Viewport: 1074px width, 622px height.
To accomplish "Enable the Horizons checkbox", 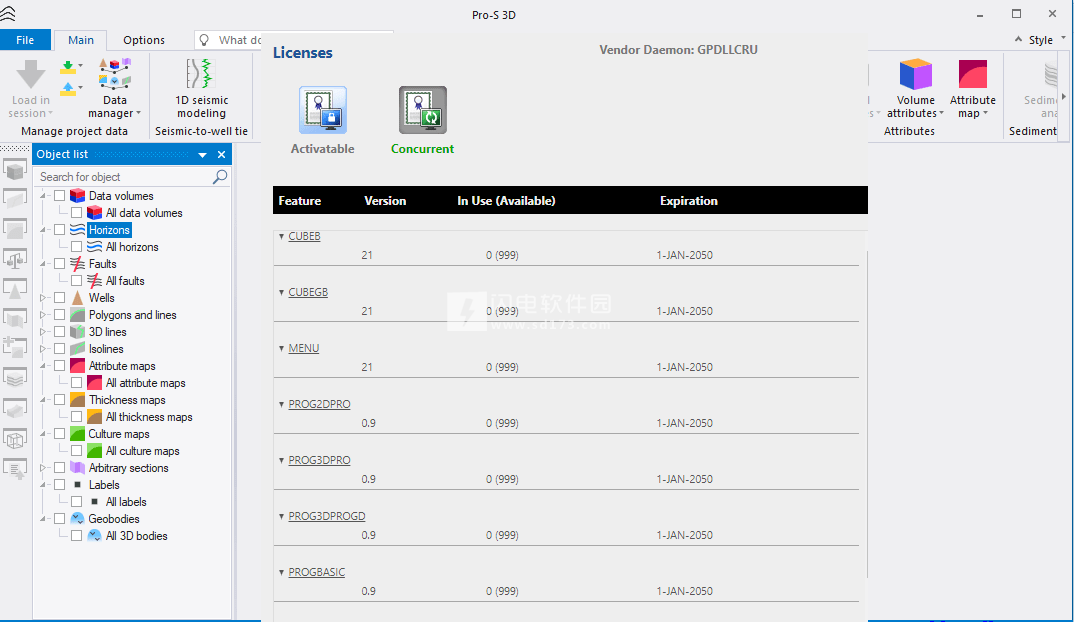I will [60, 230].
